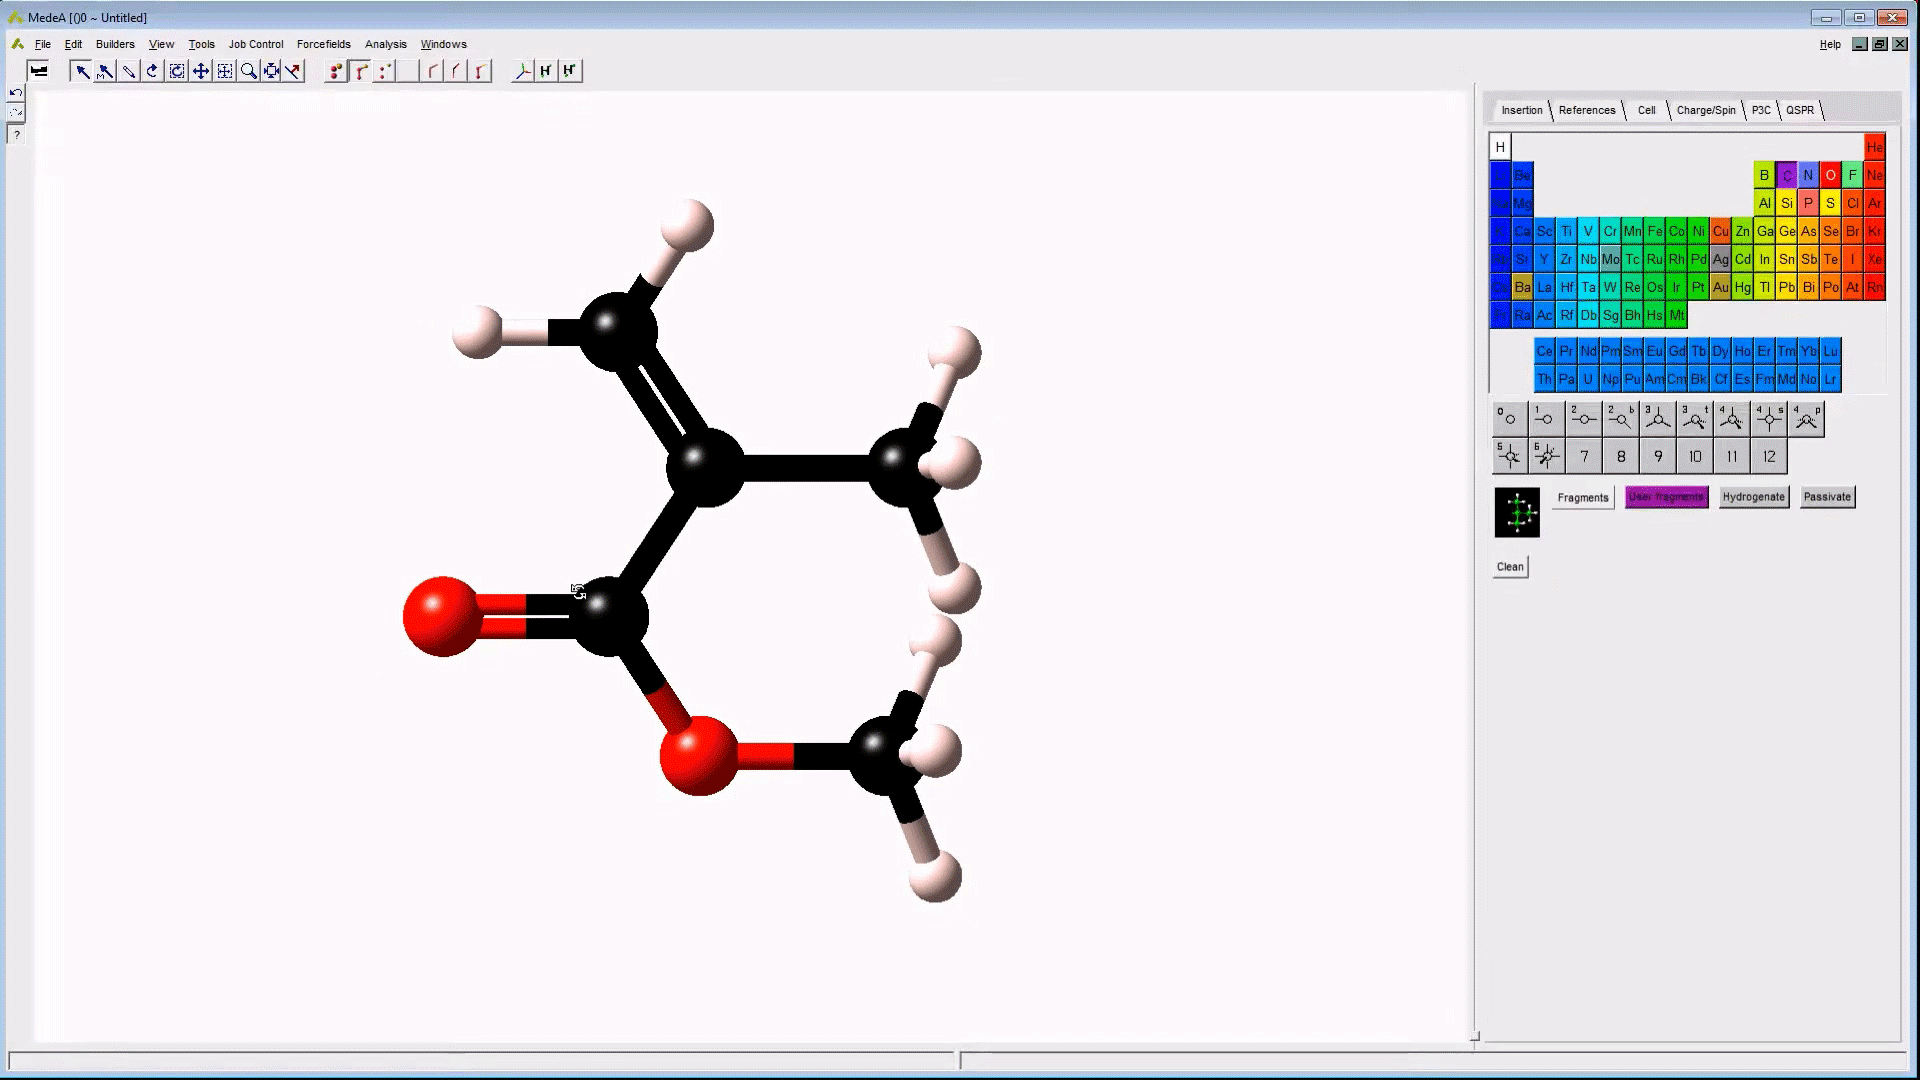1920x1080 pixels.
Task: Open the Job Control dropdown menu
Action: click(x=256, y=44)
